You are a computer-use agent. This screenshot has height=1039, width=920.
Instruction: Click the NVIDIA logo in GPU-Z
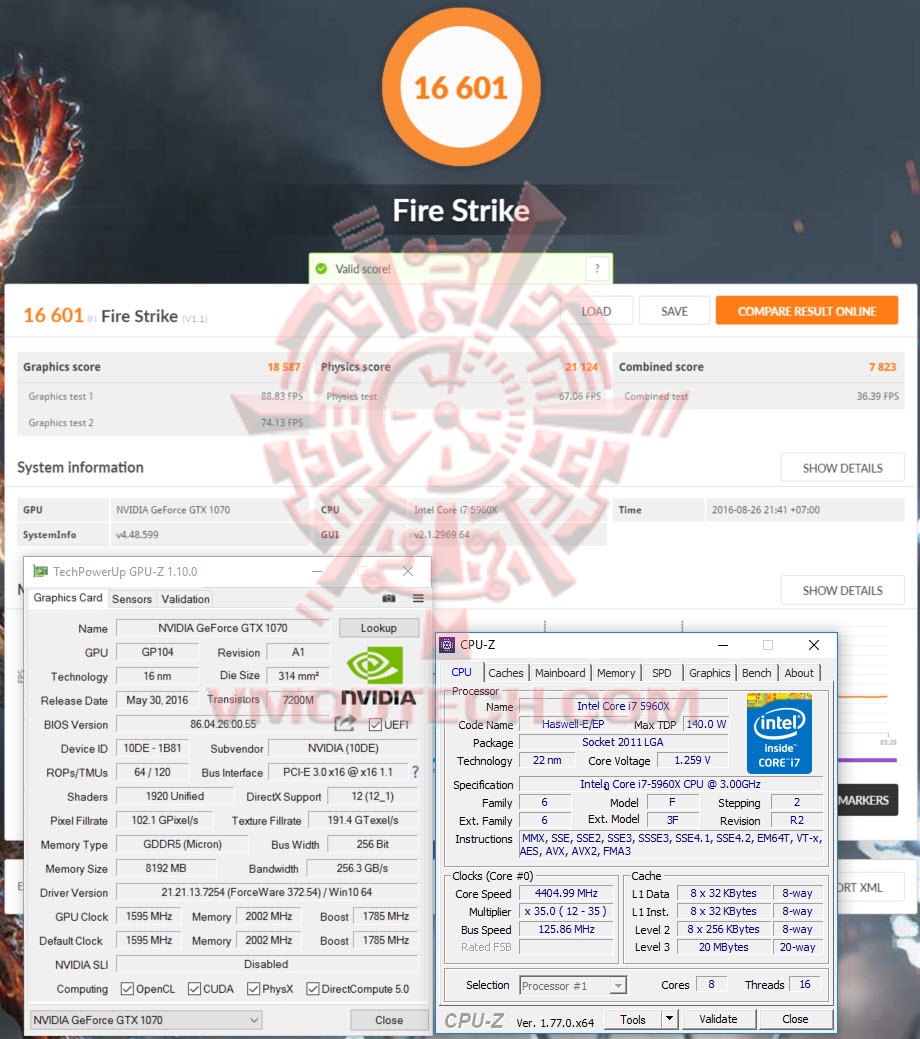(x=378, y=676)
